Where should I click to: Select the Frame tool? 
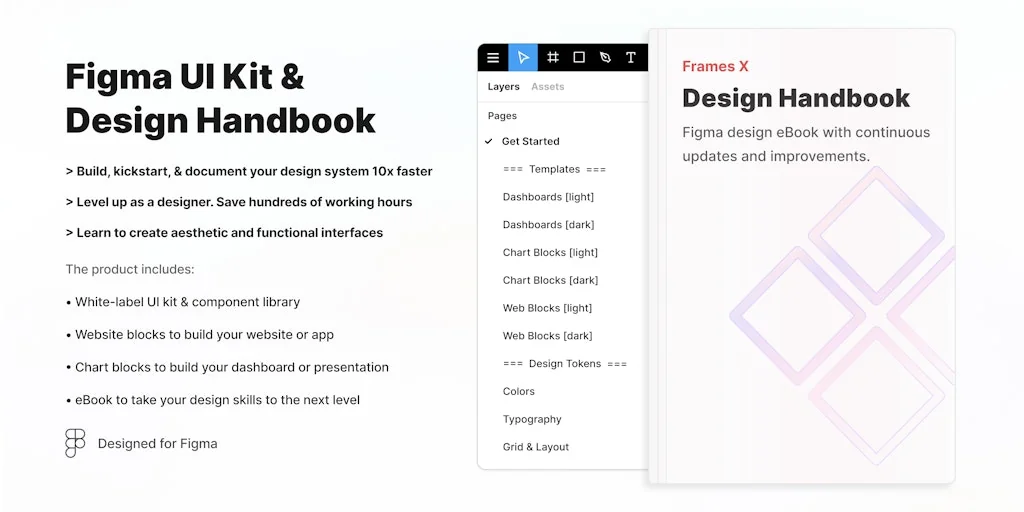552,57
